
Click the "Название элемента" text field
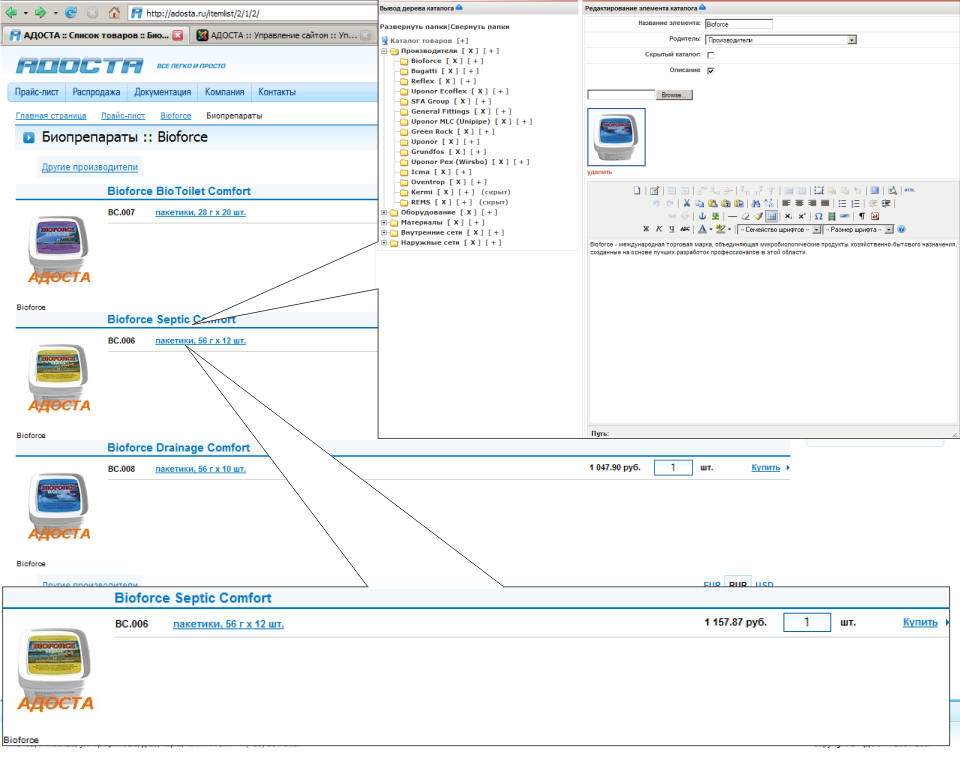(738, 23)
